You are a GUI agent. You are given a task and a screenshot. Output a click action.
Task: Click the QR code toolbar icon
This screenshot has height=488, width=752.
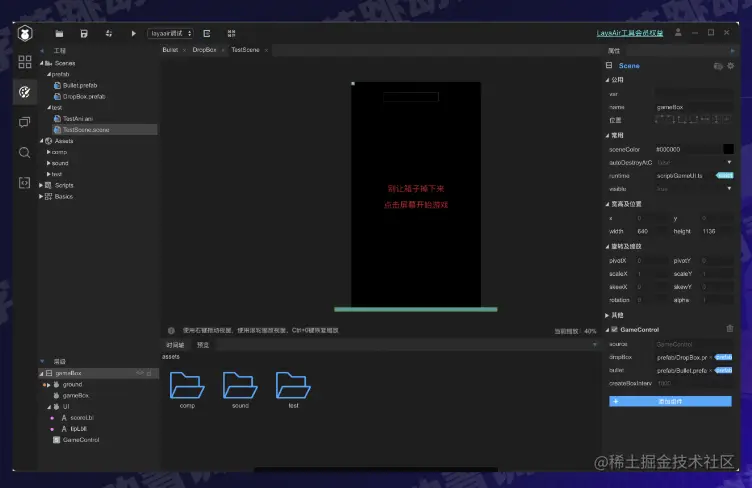[x=231, y=34]
